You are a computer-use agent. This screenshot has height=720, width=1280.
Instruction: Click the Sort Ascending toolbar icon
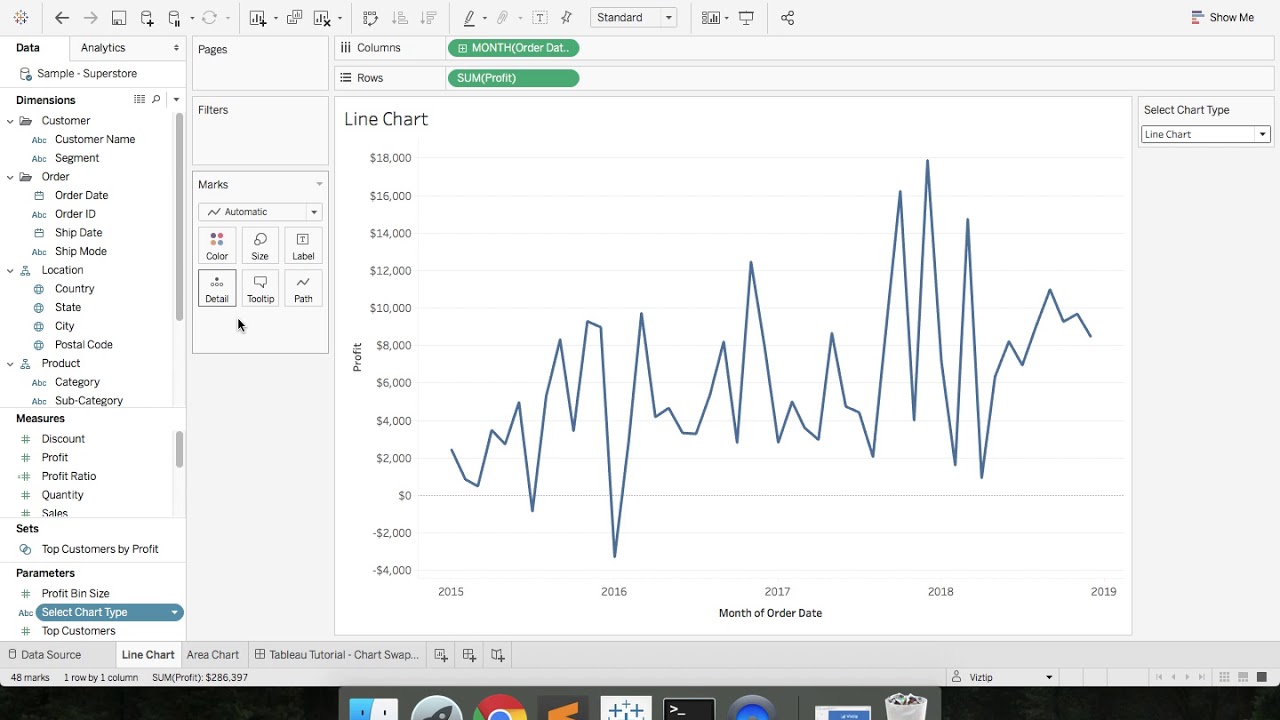point(400,18)
